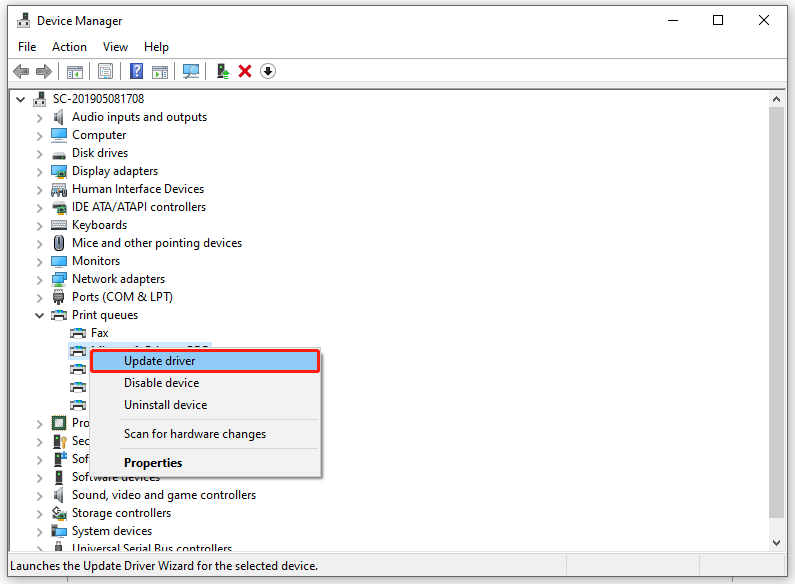795x584 pixels.
Task: Click the Keyboards category icon
Action: (x=59, y=225)
